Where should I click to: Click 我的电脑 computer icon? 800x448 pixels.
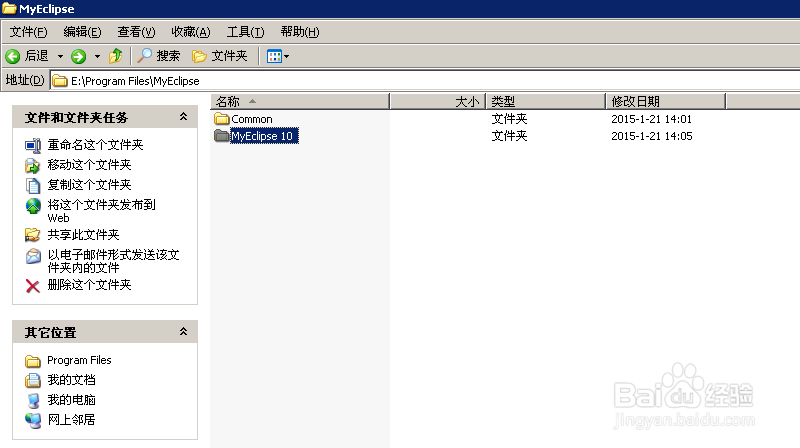tap(33, 401)
